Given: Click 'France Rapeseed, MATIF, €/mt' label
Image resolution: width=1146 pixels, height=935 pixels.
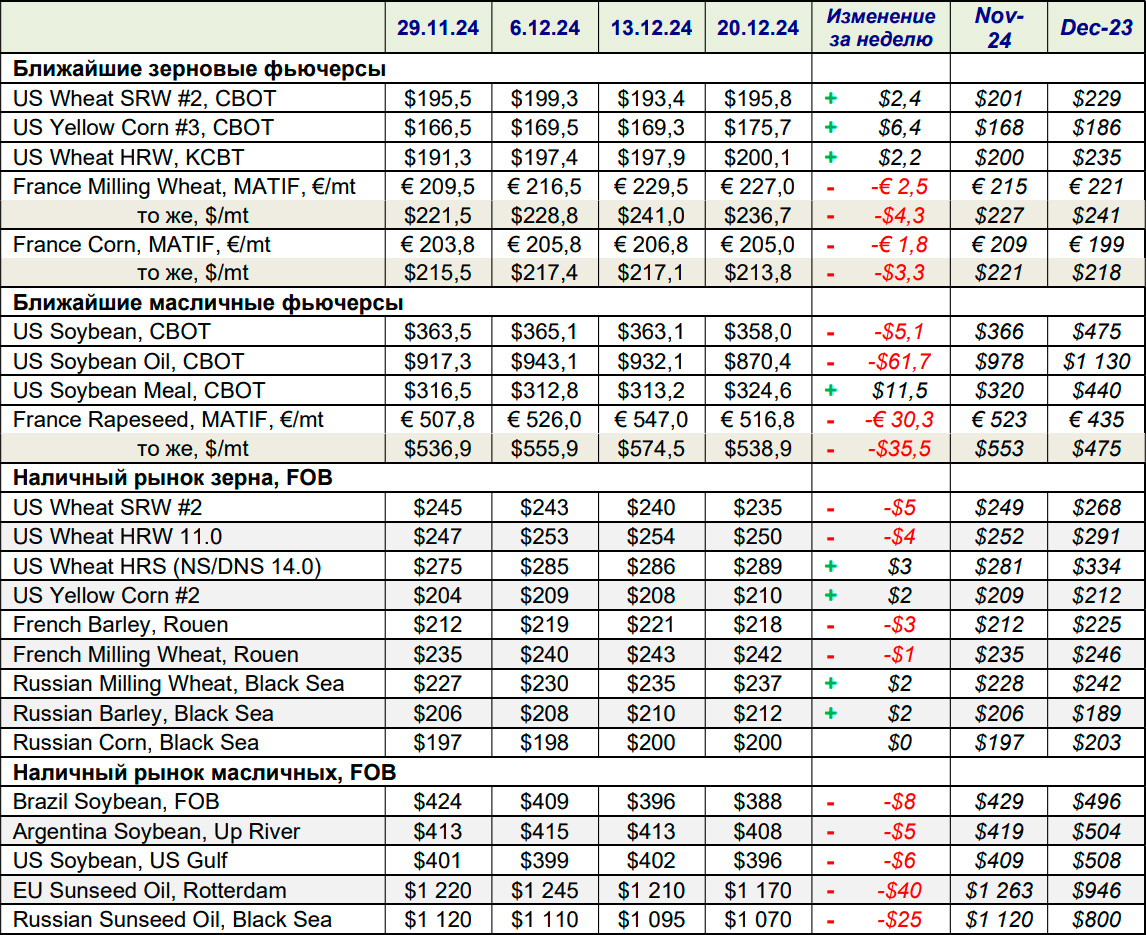Looking at the screenshot, I should click(168, 420).
